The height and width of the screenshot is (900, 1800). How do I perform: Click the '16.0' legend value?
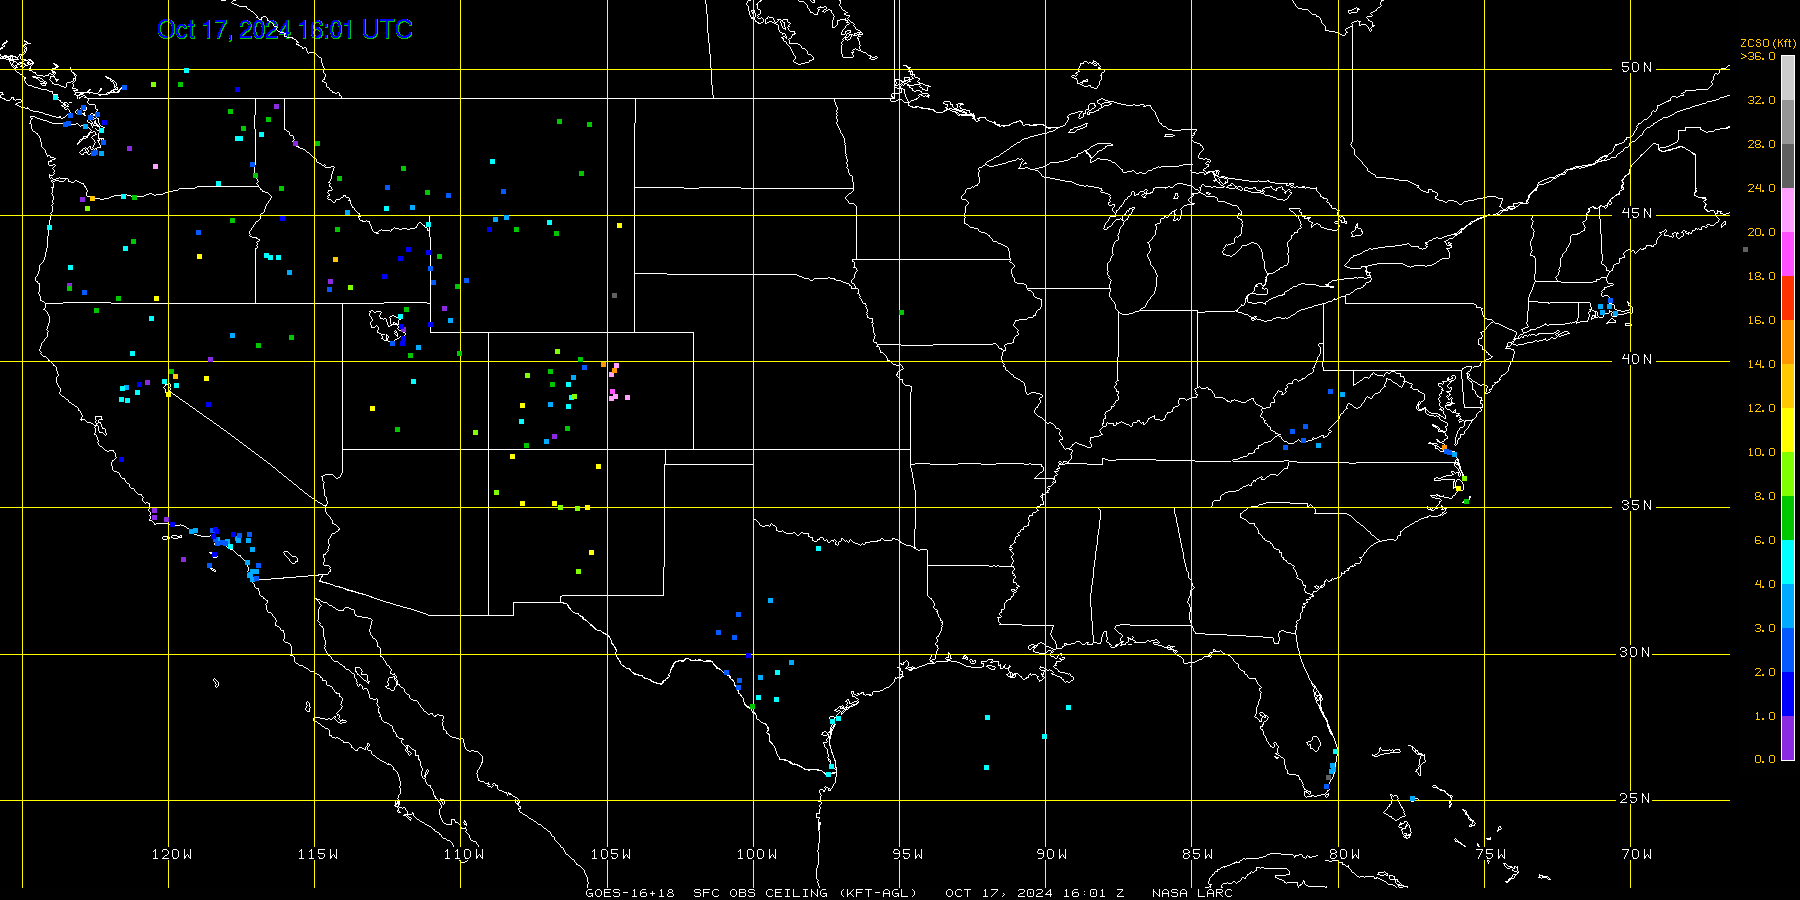pyautogui.click(x=1762, y=320)
